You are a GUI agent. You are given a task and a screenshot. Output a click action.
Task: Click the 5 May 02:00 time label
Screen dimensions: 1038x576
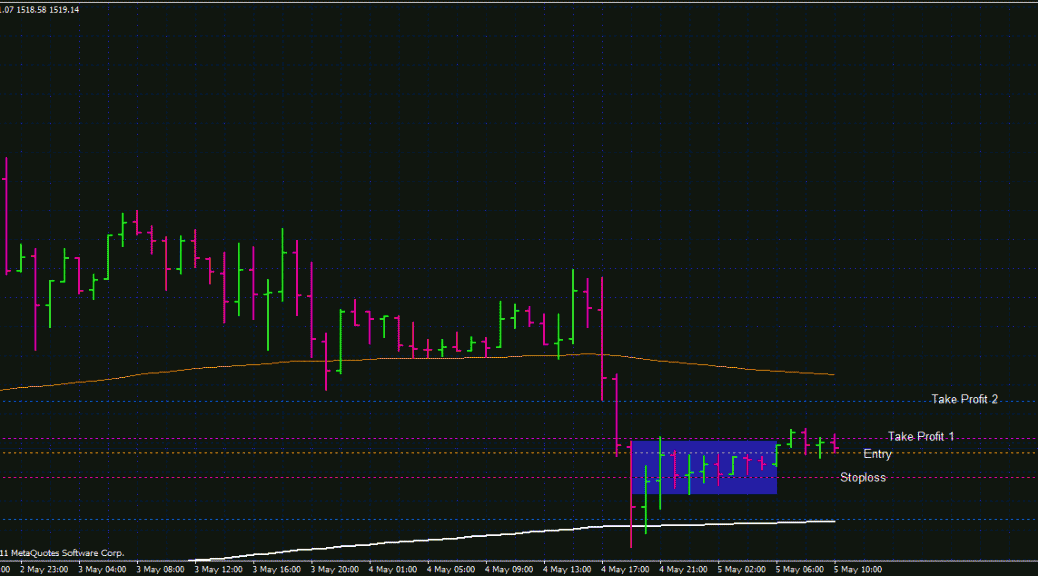[x=741, y=569]
